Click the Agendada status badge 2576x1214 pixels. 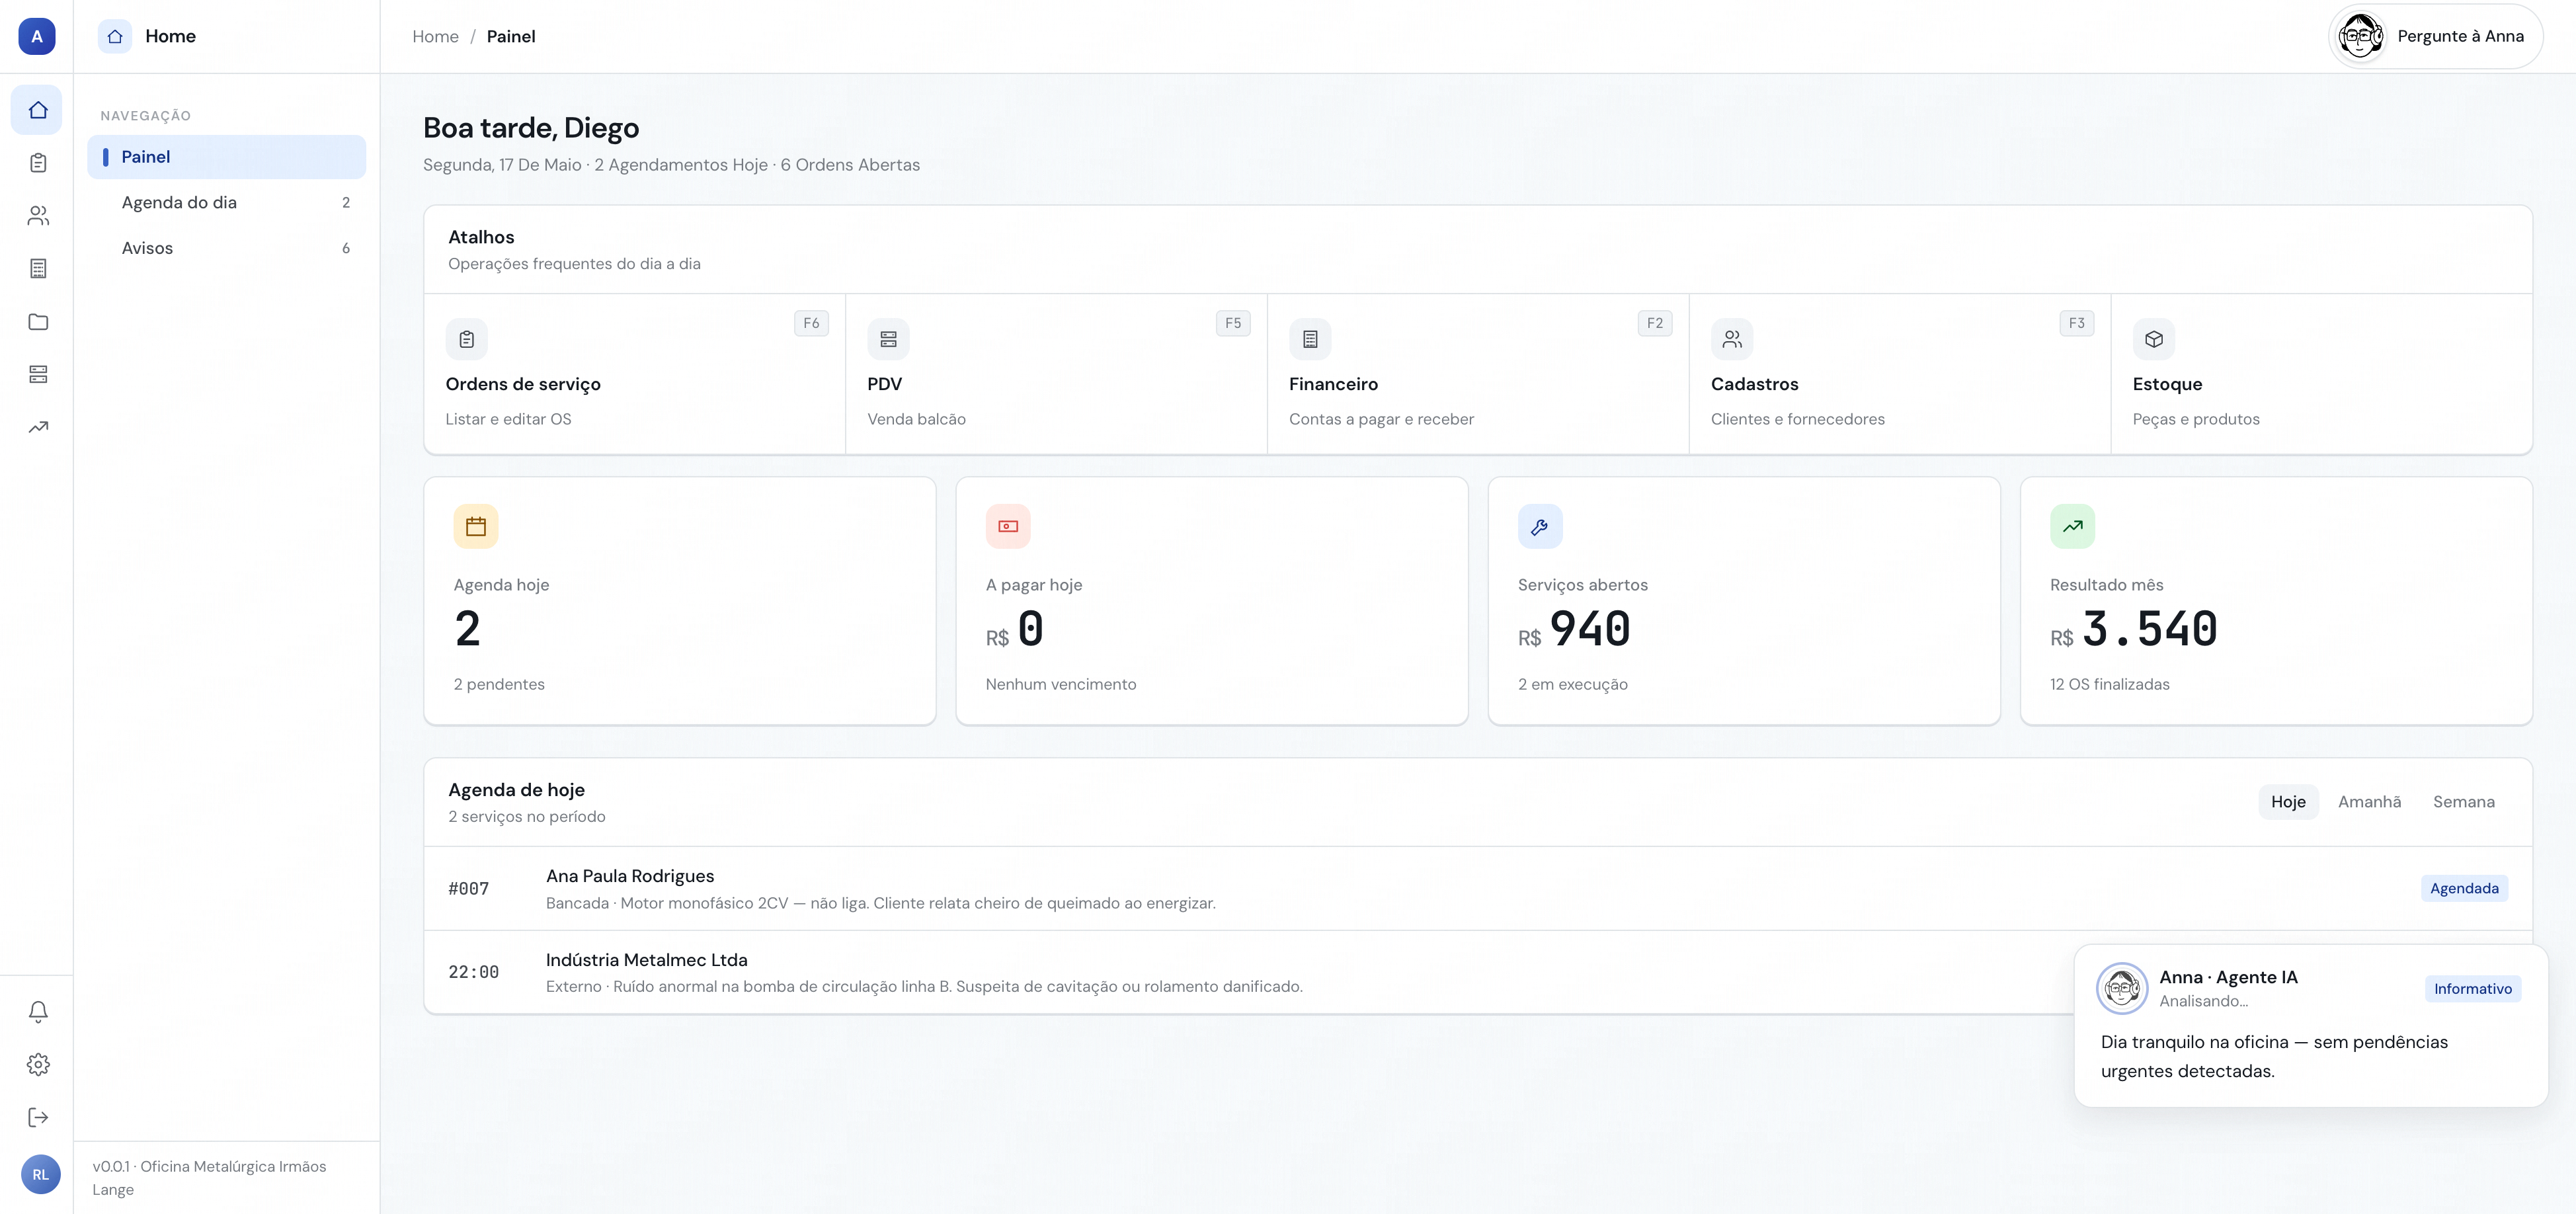click(x=2464, y=889)
